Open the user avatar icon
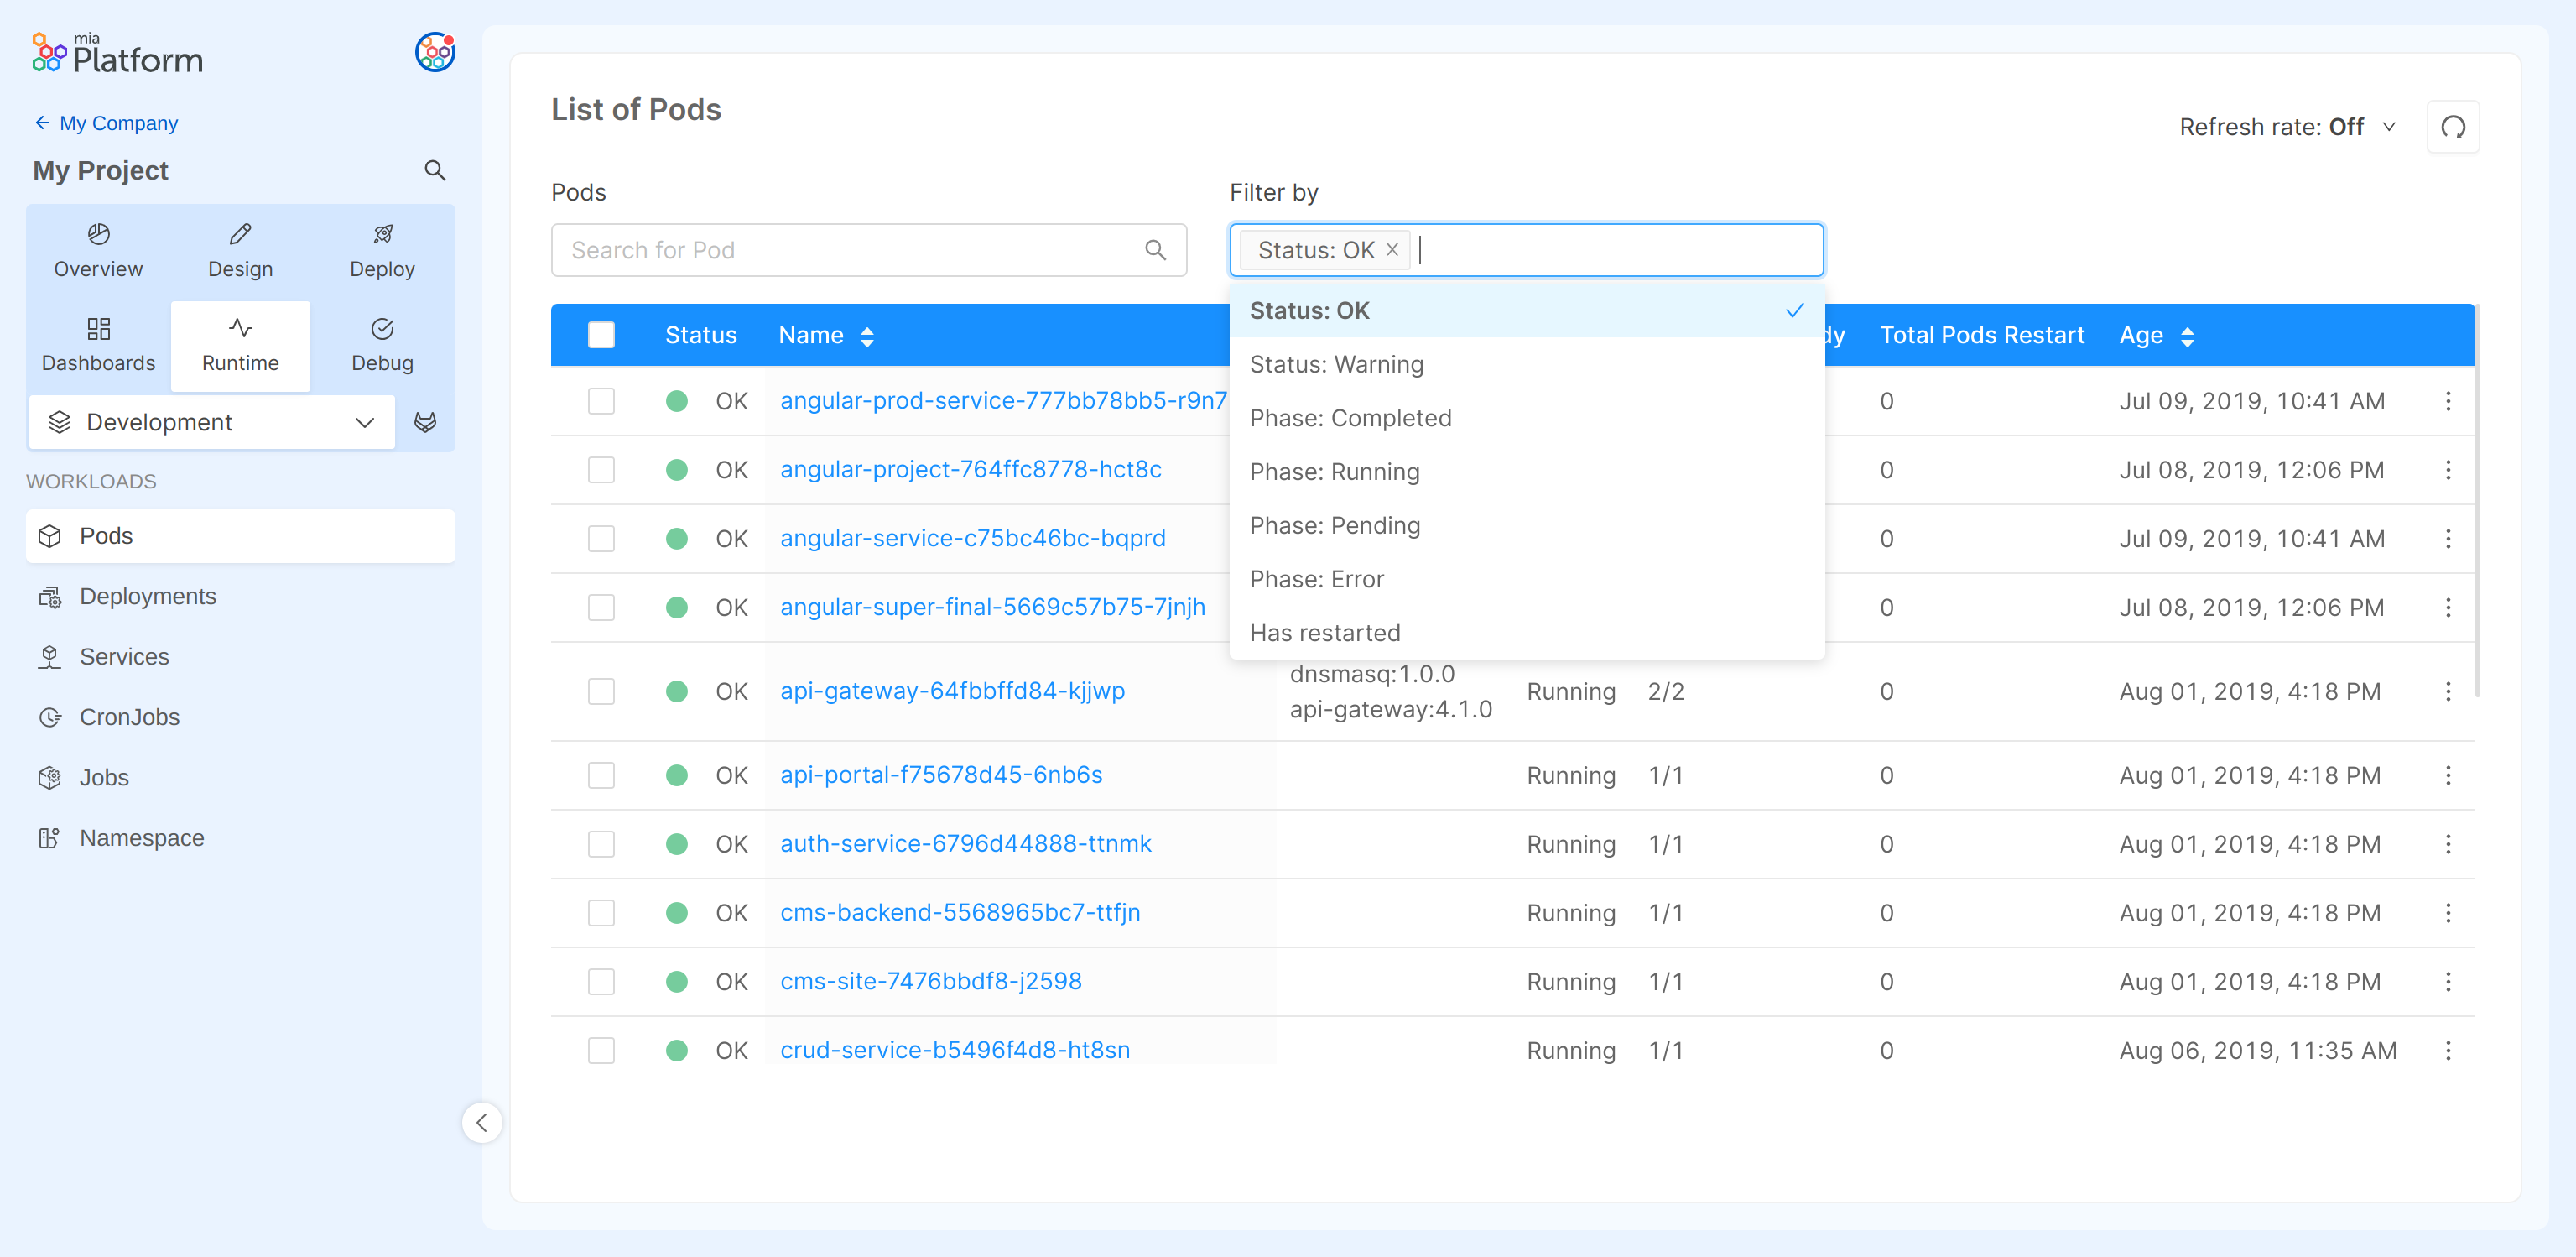Image resolution: width=2576 pixels, height=1257 pixels. click(x=435, y=52)
